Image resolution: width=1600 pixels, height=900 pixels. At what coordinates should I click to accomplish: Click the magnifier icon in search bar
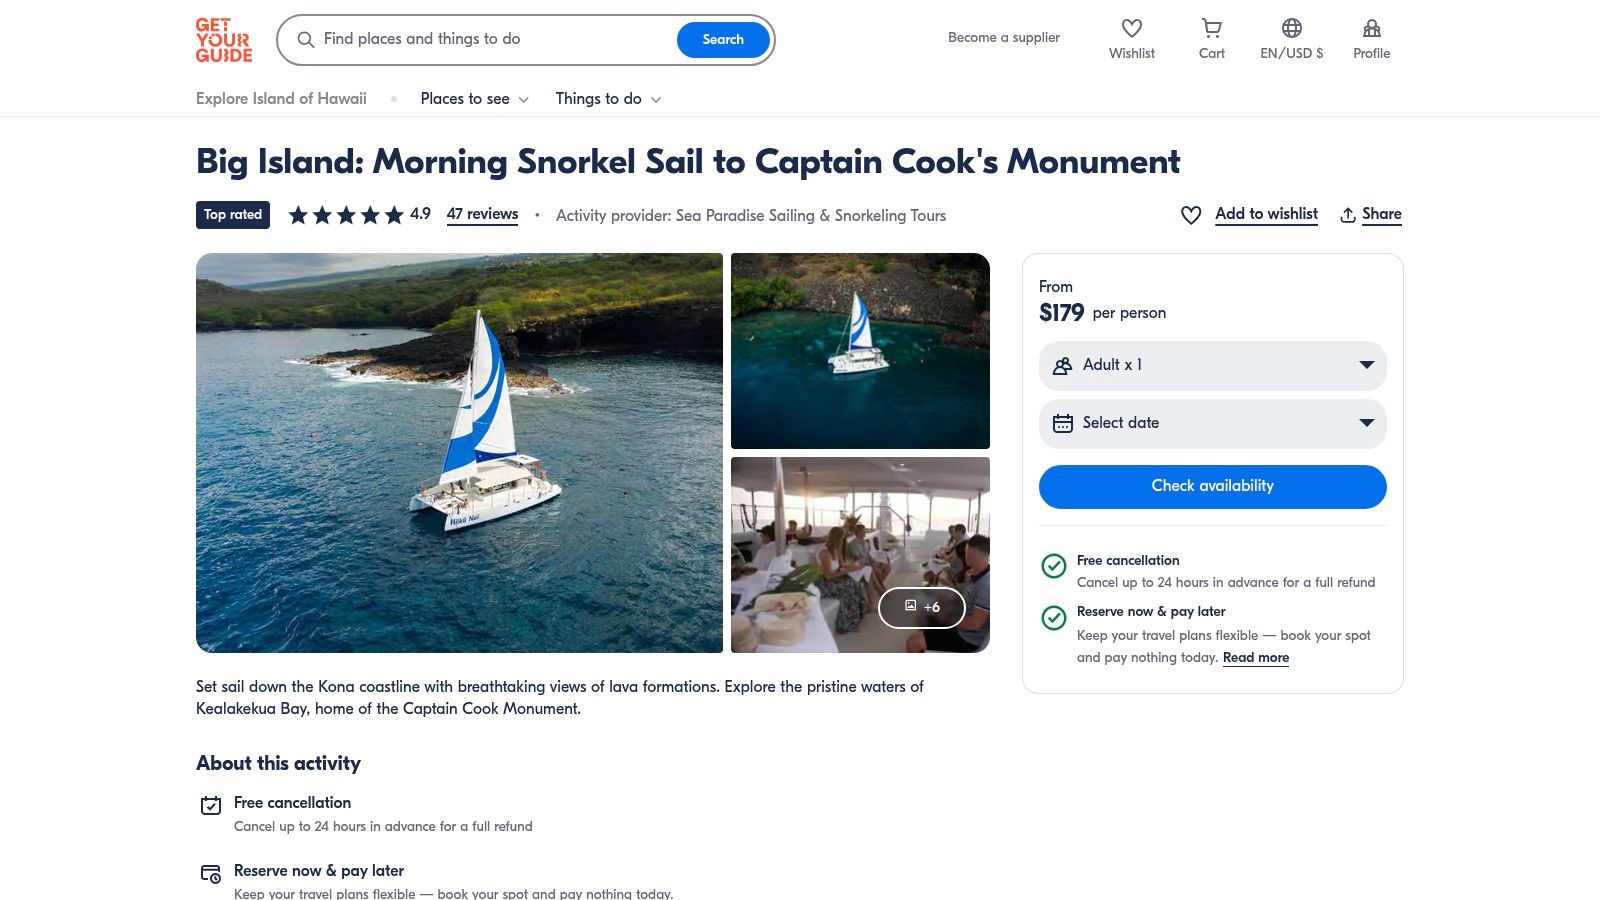pyautogui.click(x=306, y=40)
